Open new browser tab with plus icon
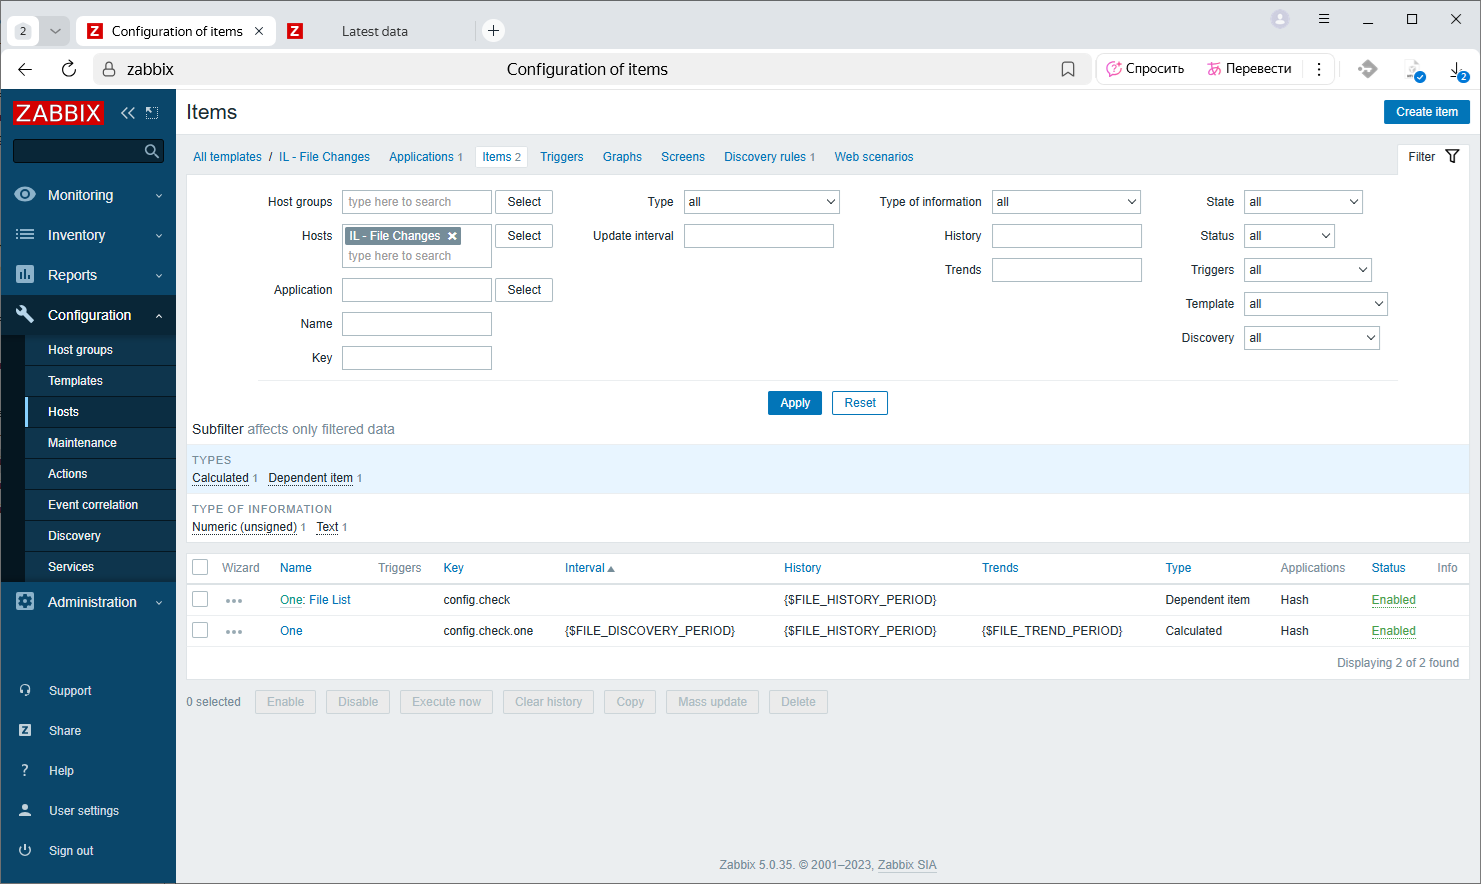Screen dimensions: 1481x884 pyautogui.click(x=493, y=30)
